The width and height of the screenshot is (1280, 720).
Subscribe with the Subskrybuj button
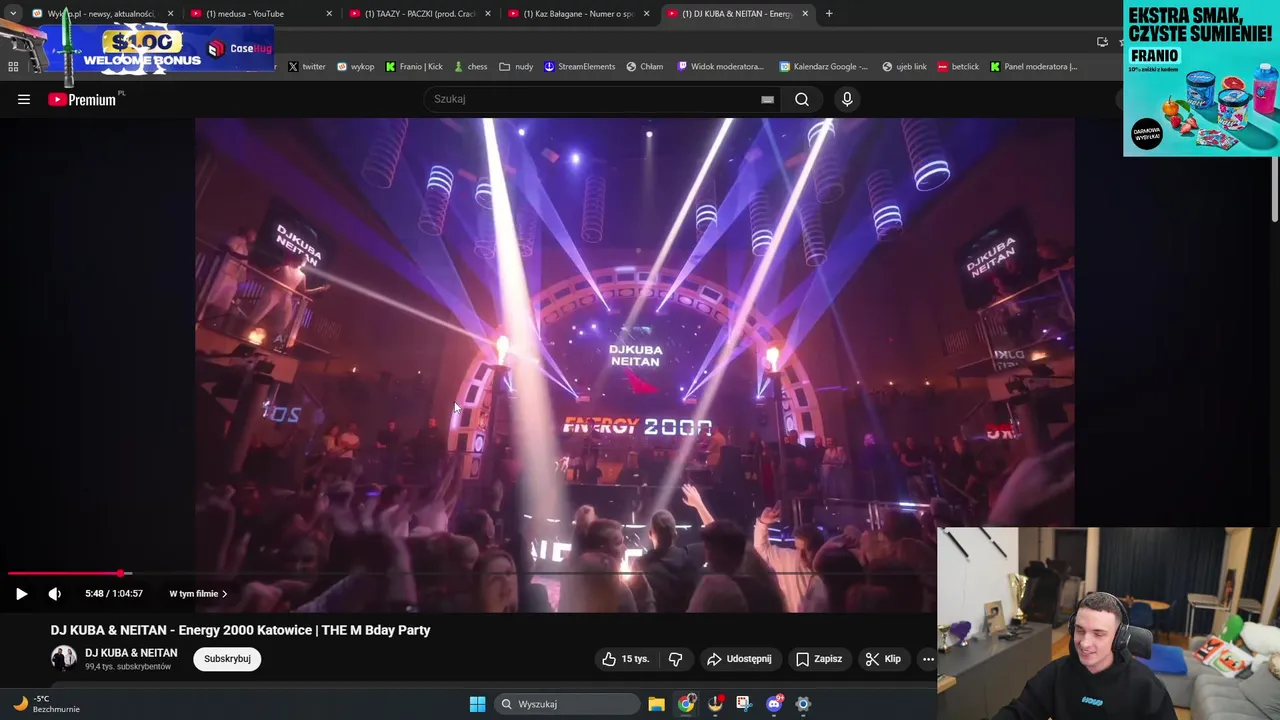pyautogui.click(x=227, y=659)
